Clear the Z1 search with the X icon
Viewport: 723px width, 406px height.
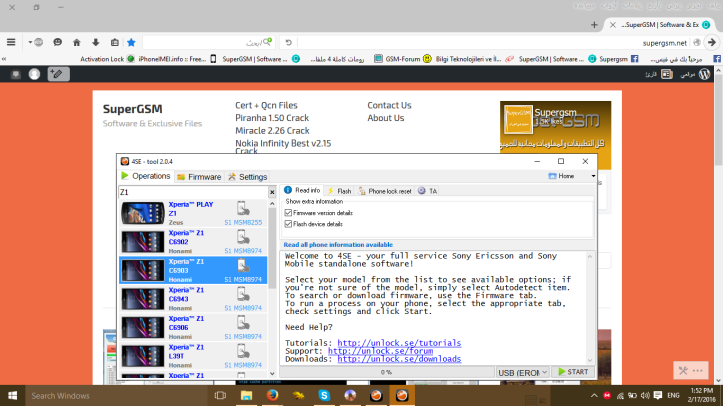tap(272, 192)
